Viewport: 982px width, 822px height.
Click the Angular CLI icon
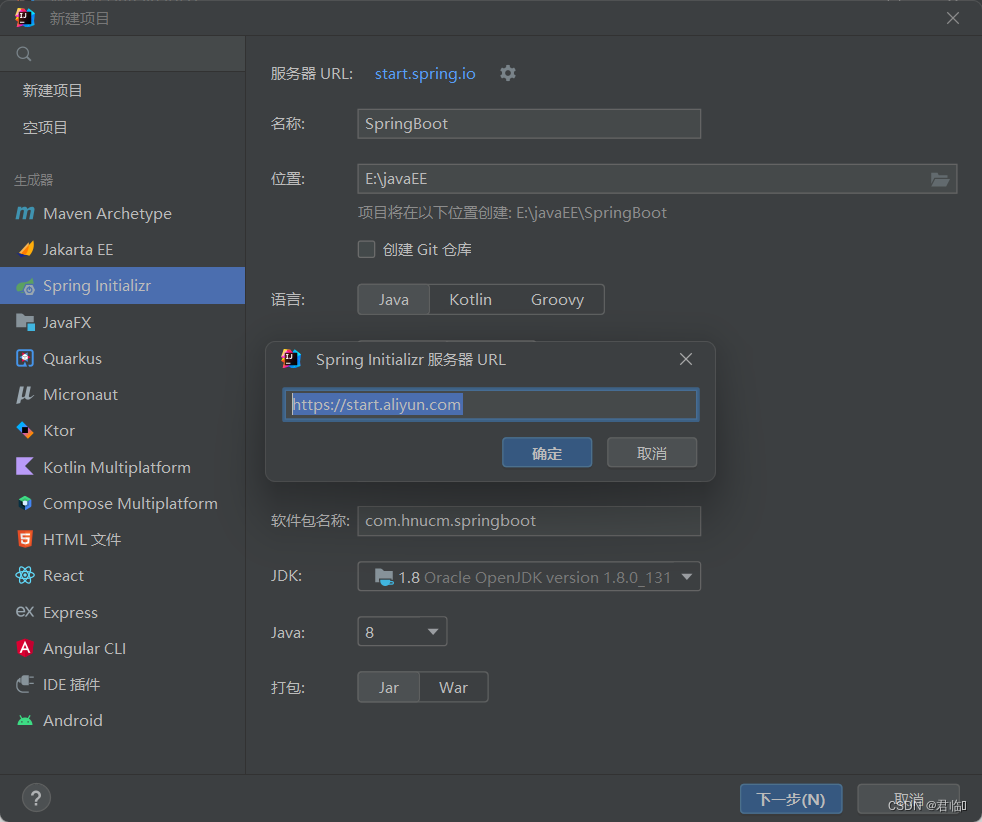[x=25, y=648]
